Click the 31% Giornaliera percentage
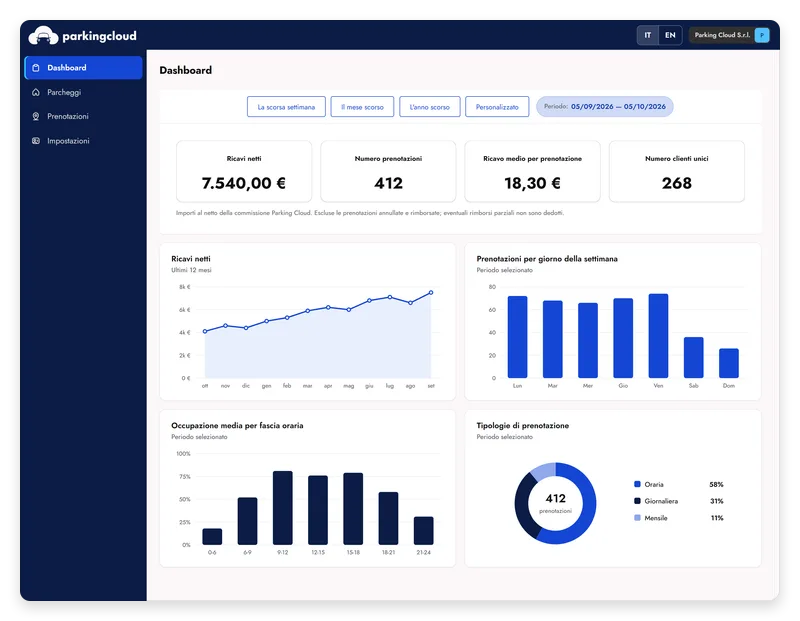The image size is (800, 621). 717,501
